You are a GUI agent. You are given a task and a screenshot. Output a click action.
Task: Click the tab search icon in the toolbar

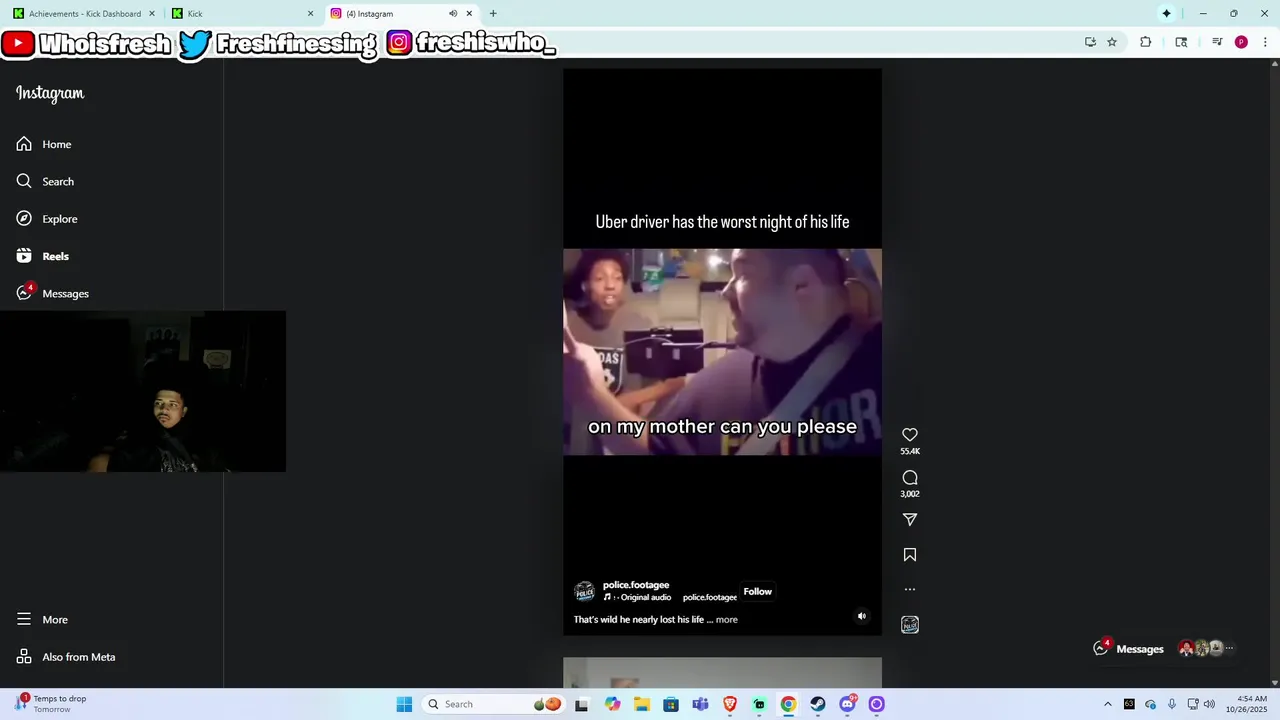coord(1181,42)
